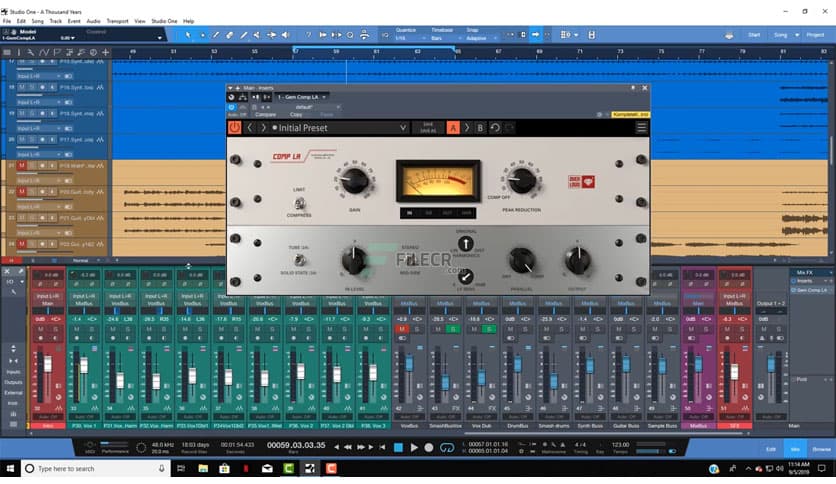Copy A to B with arrow button
This screenshot has width=836, height=484.
point(467,128)
